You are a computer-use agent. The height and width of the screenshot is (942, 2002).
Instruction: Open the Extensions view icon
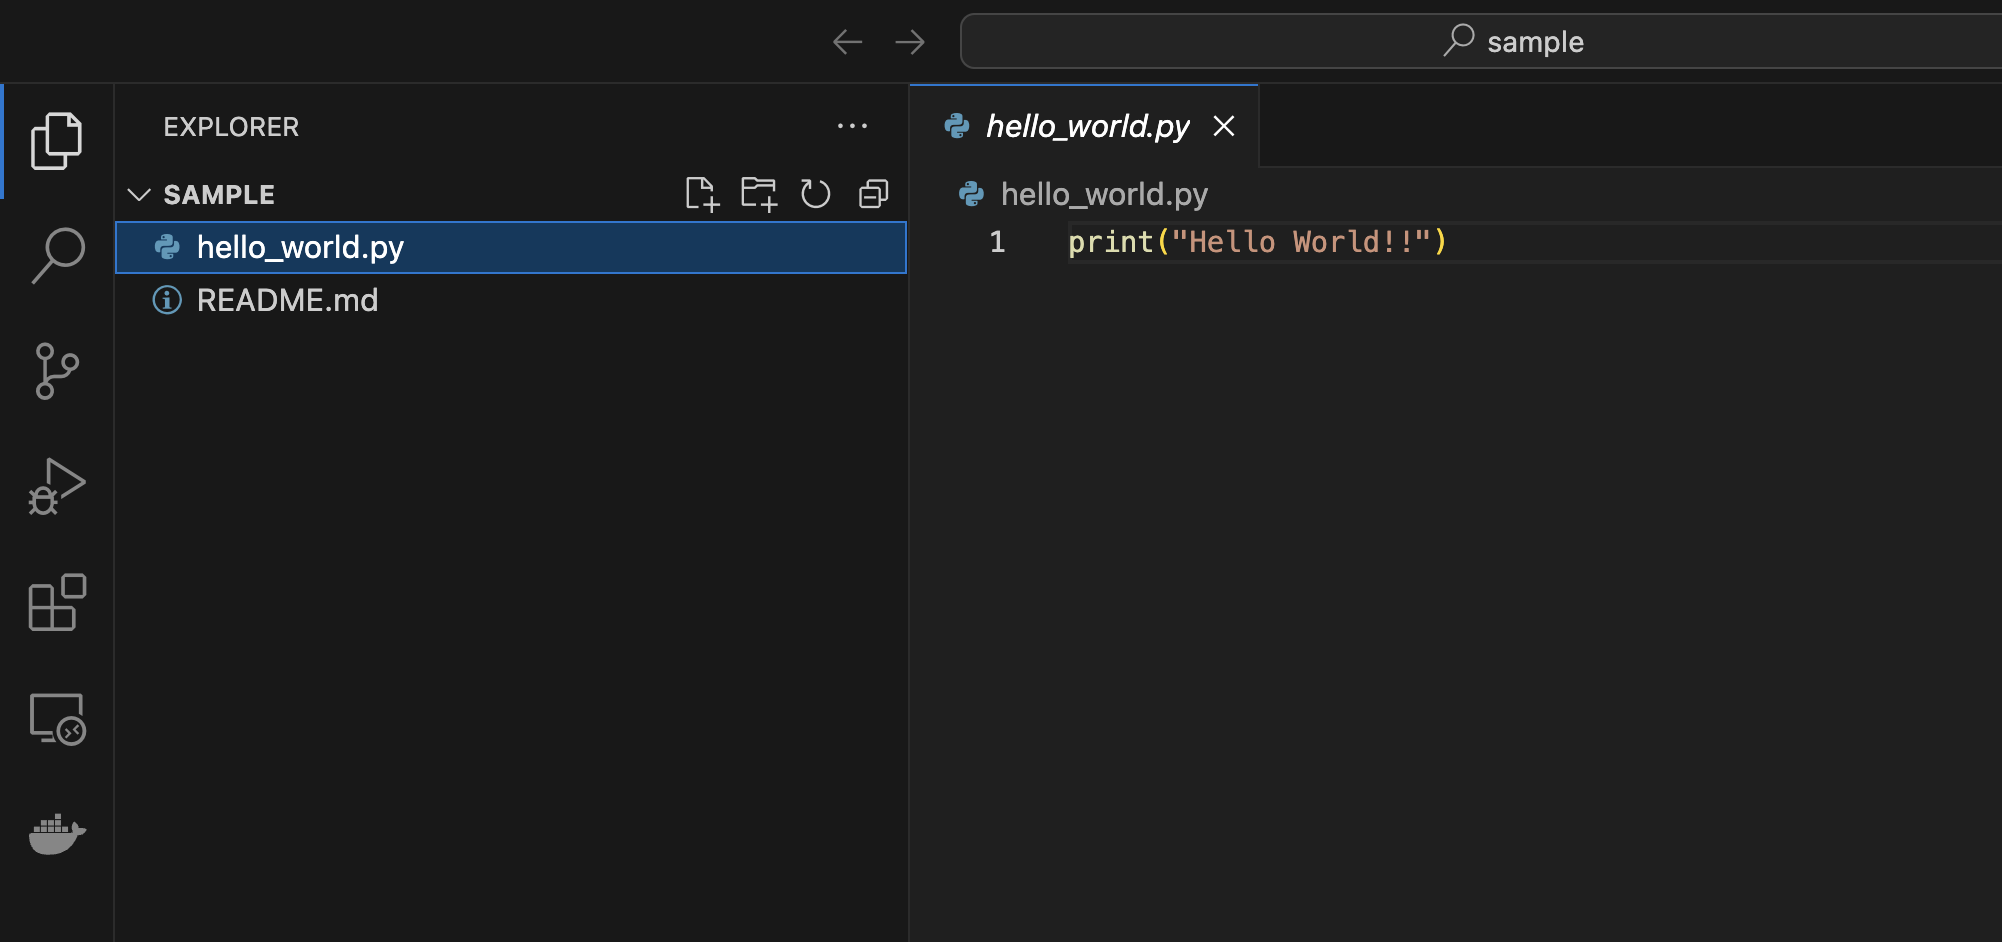click(57, 602)
